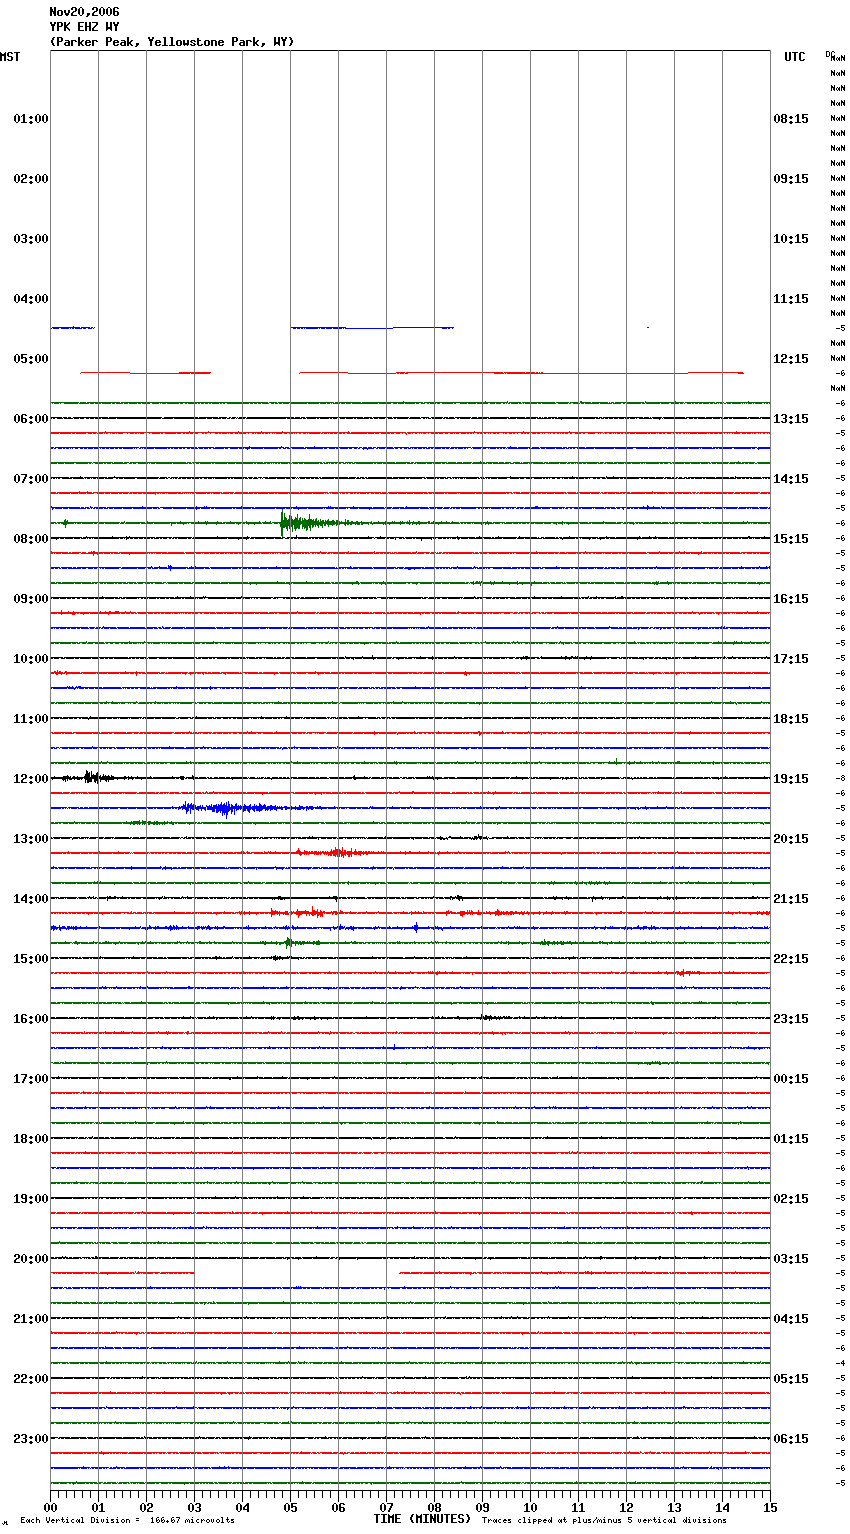The height and width of the screenshot is (1534, 850).
Task: Select the '18:00' MST time label
Action: pyautogui.click(x=31, y=1139)
